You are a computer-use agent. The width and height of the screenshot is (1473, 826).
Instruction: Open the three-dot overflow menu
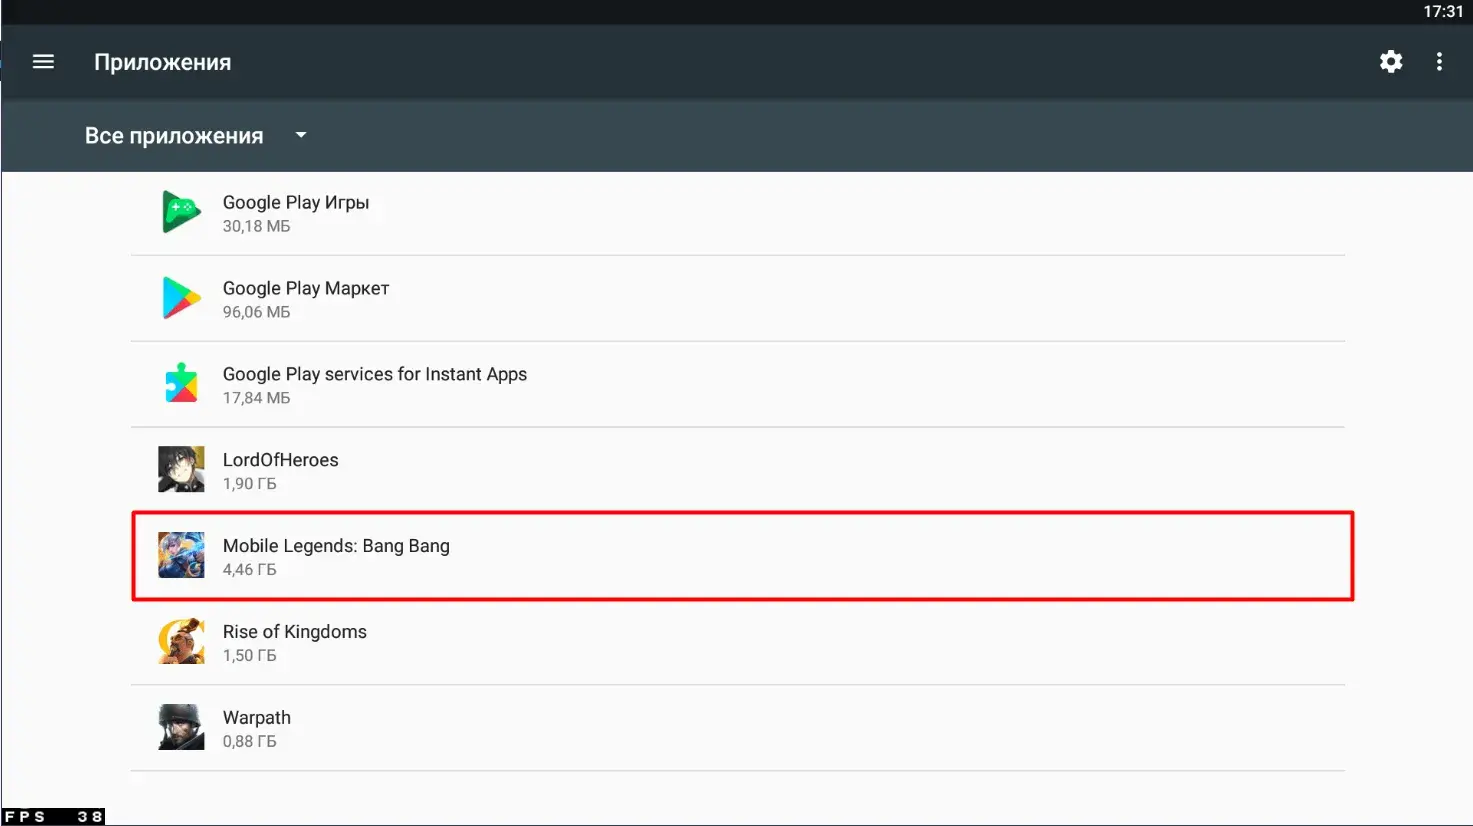(x=1439, y=62)
